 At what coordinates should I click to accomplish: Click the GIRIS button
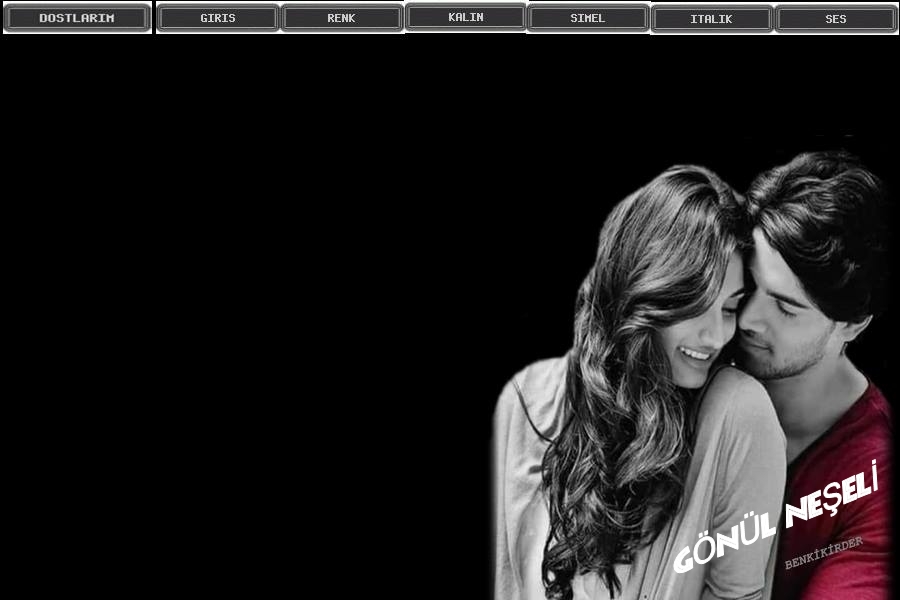click(x=218, y=18)
